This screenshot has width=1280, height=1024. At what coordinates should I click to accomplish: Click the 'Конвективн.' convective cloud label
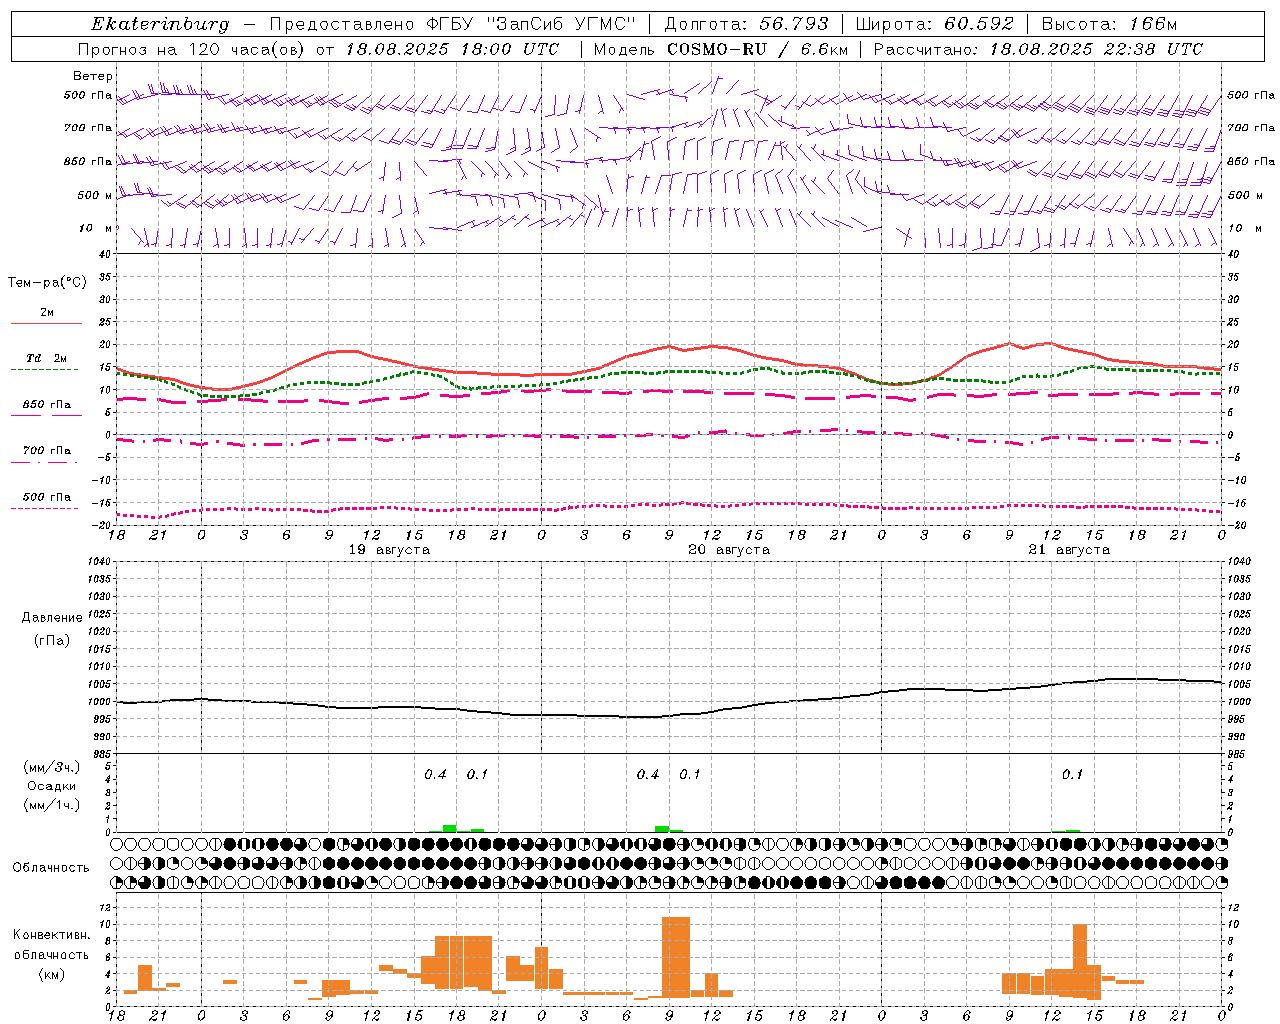point(52,935)
